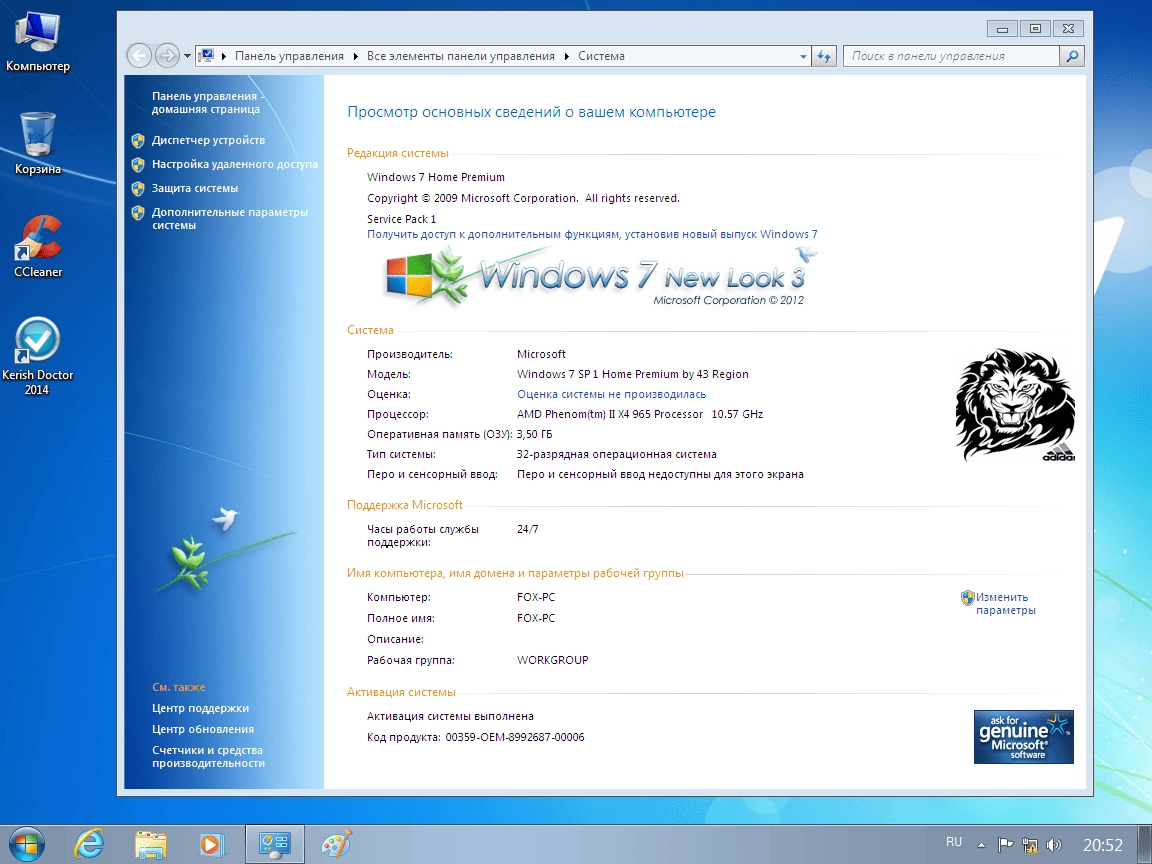Image resolution: width=1152 pixels, height=864 pixels.
Task: Open Панель управления домашняя страница link
Action: tap(208, 103)
